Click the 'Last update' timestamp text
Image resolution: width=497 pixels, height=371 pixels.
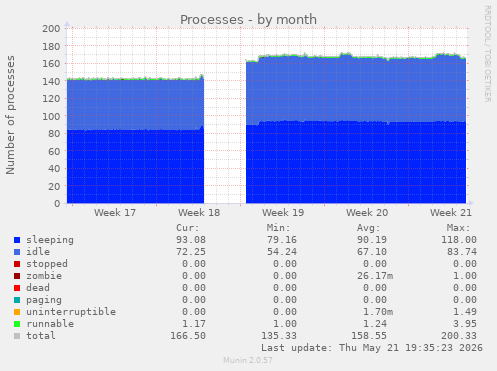pyautogui.click(x=372, y=348)
